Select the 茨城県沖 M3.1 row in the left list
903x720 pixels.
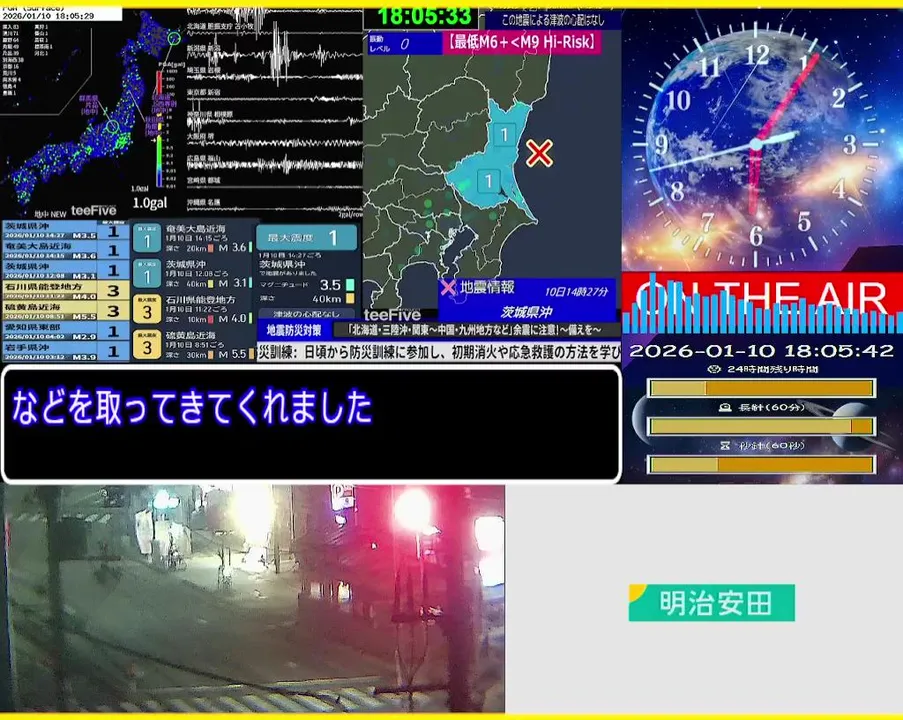(x=64, y=271)
